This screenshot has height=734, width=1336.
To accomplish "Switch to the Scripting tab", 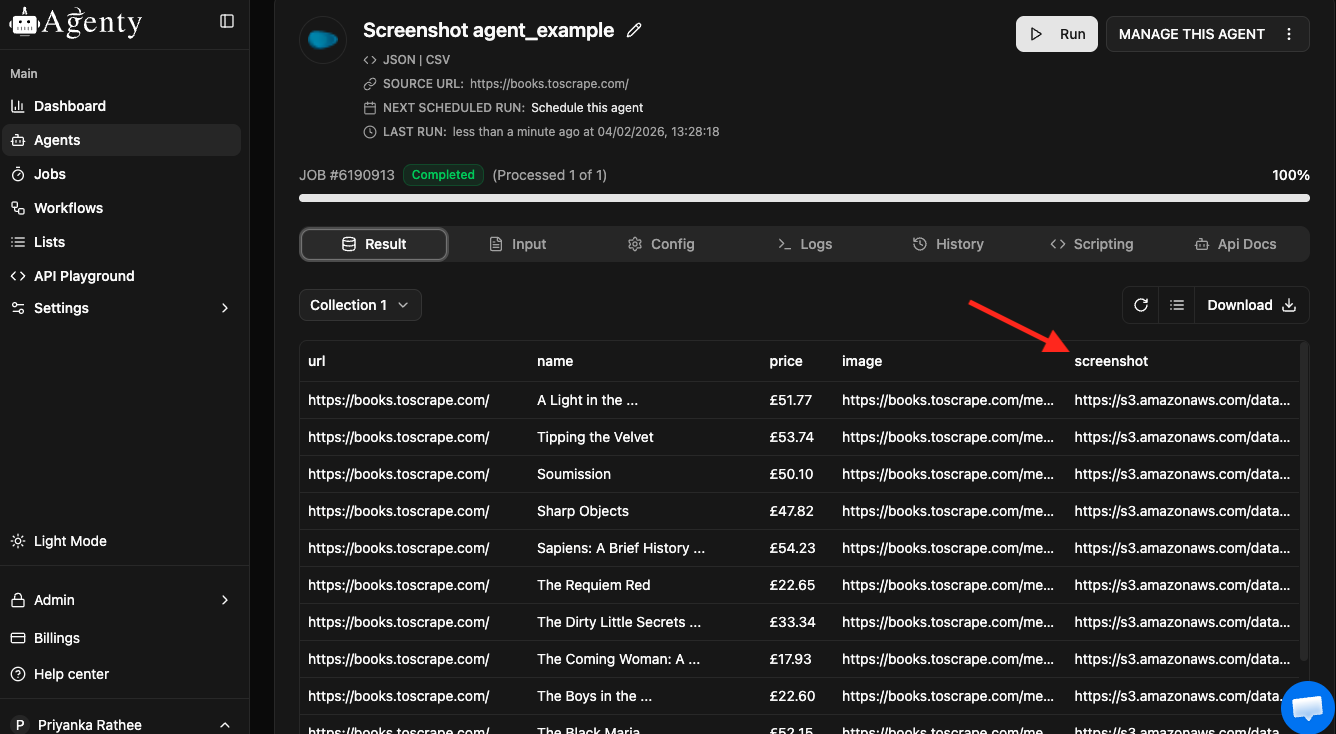I will 1091,244.
